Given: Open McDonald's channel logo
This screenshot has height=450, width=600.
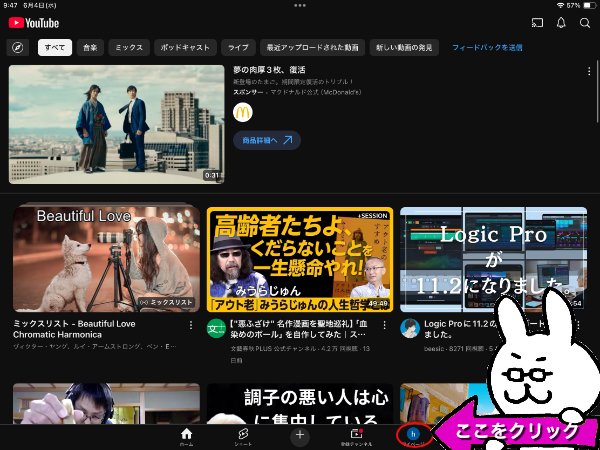Looking at the screenshot, I should pos(243,112).
